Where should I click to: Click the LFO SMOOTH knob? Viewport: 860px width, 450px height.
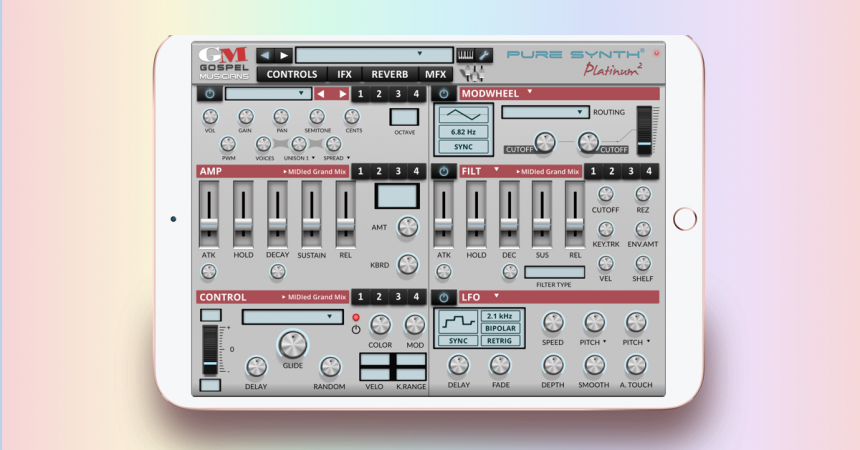[594, 365]
